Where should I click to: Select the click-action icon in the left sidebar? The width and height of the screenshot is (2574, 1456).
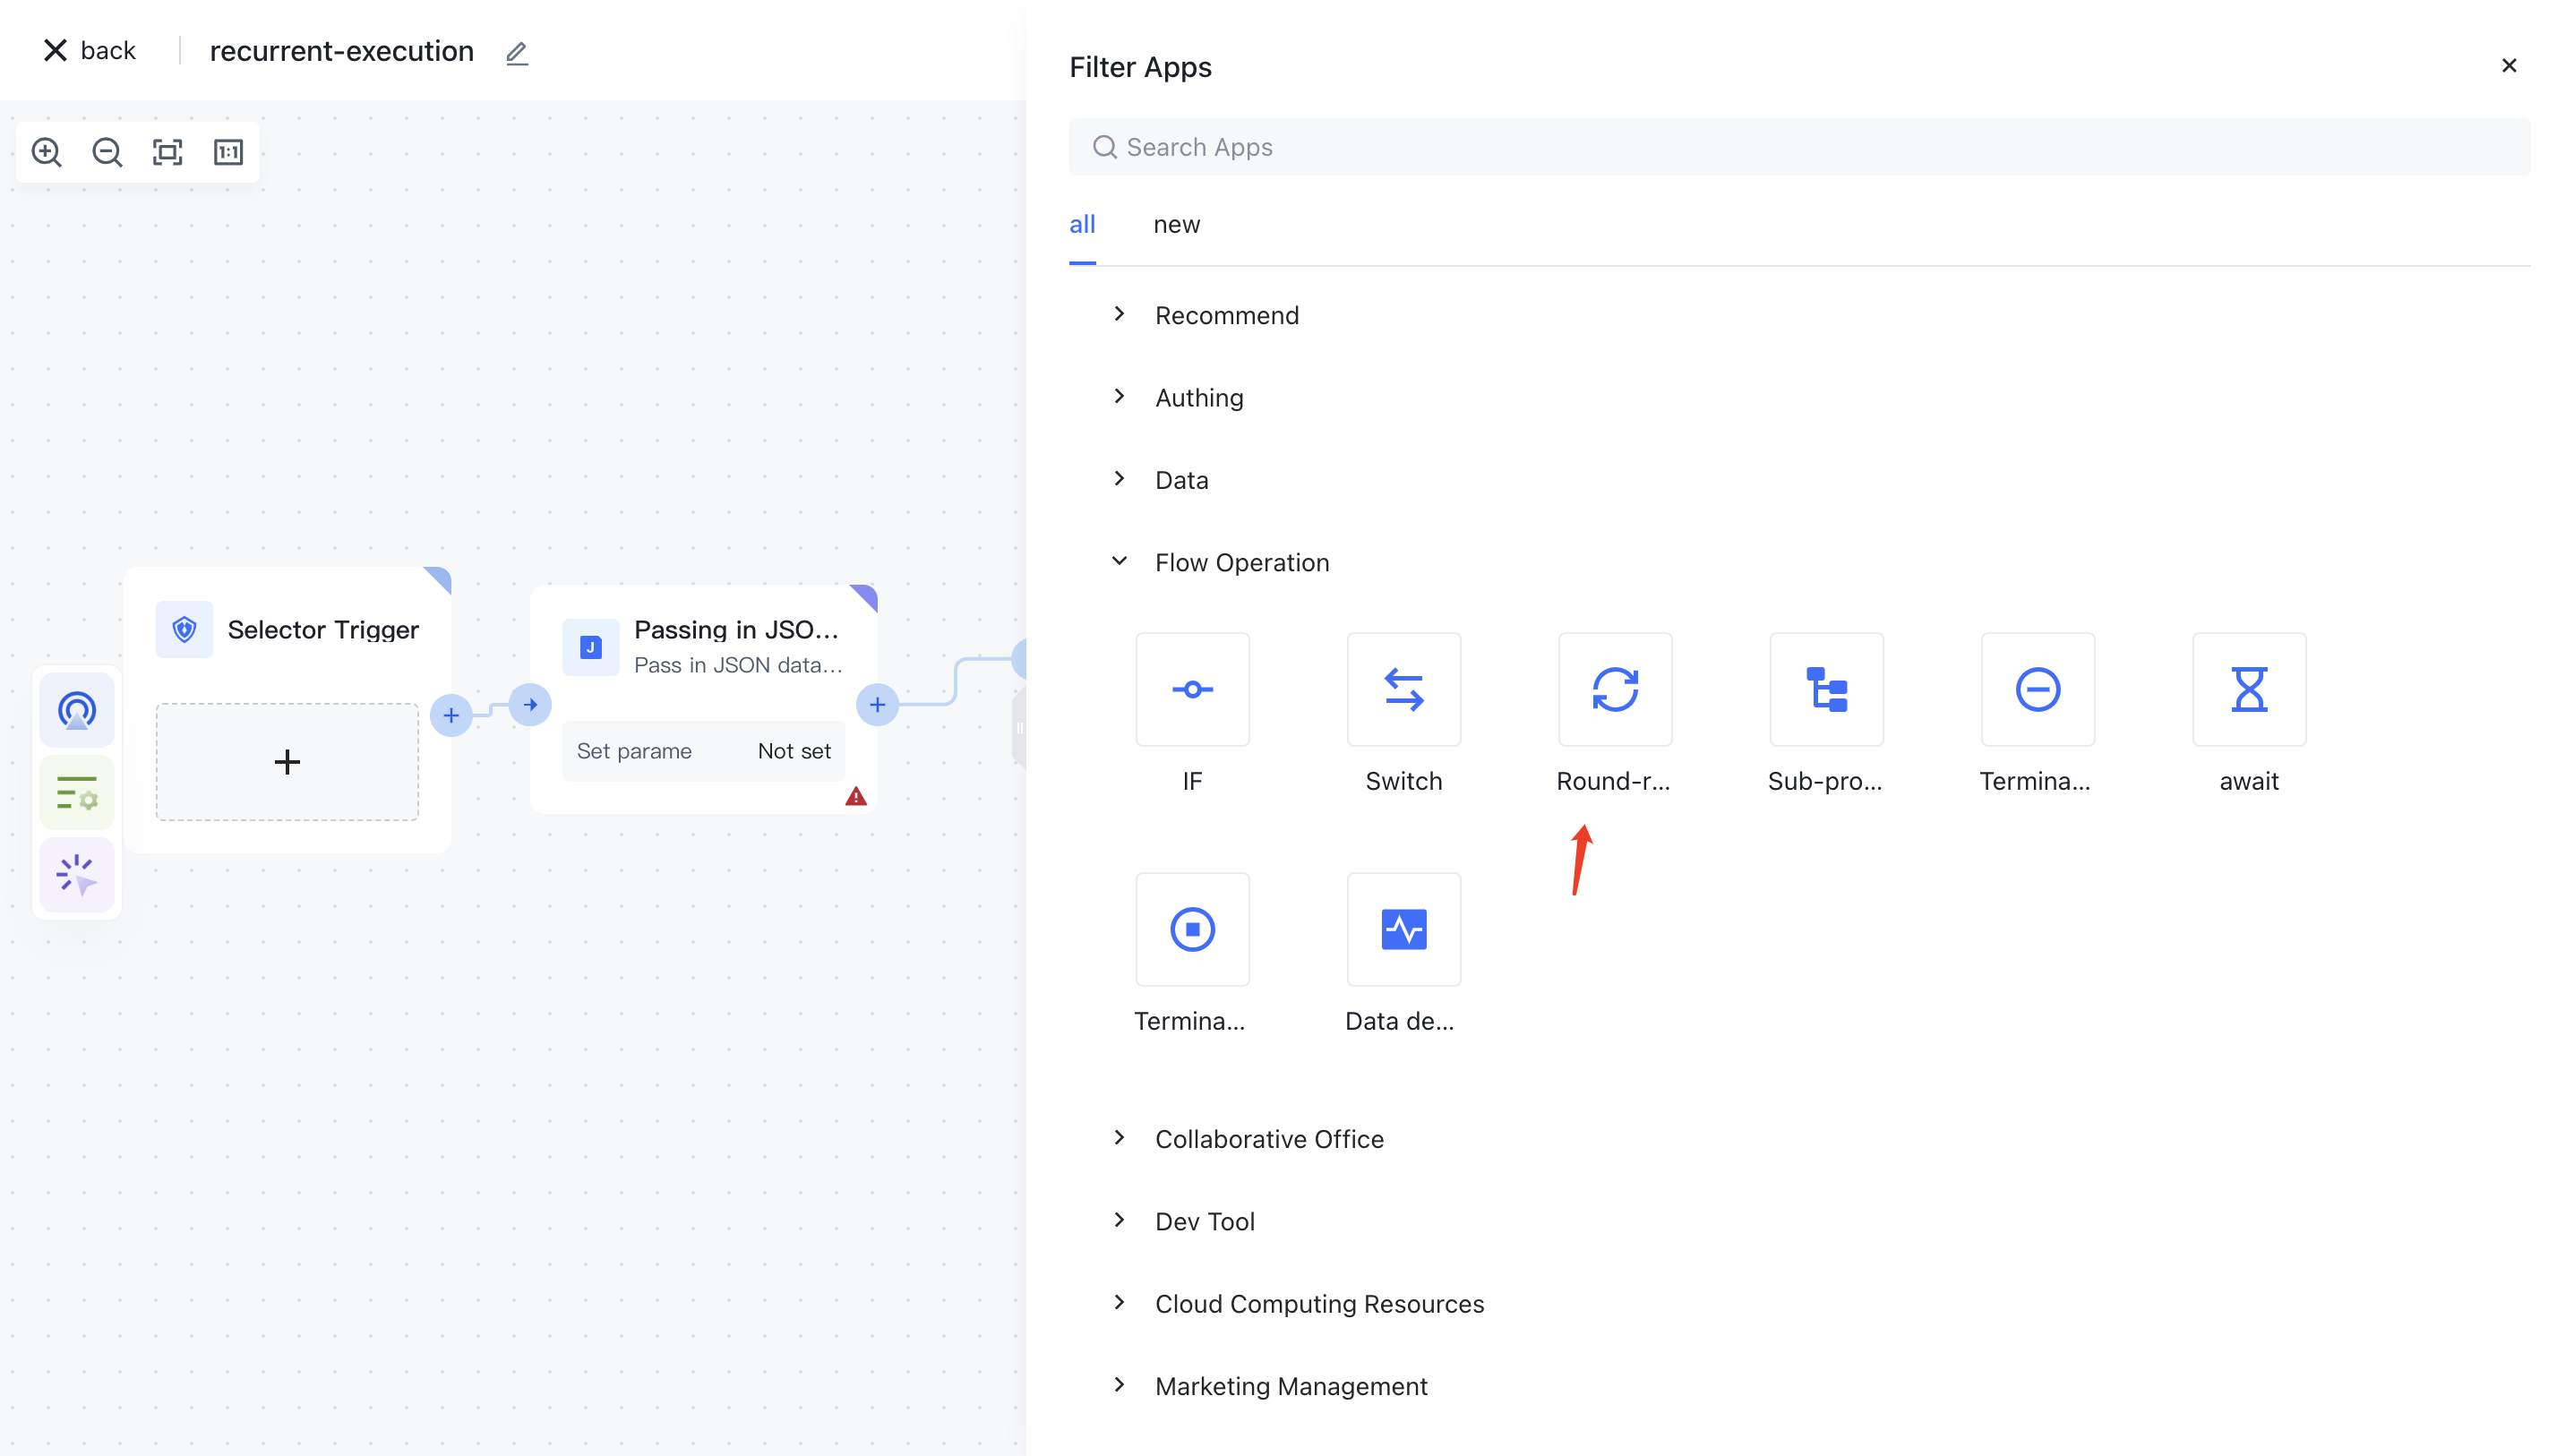coord(77,875)
